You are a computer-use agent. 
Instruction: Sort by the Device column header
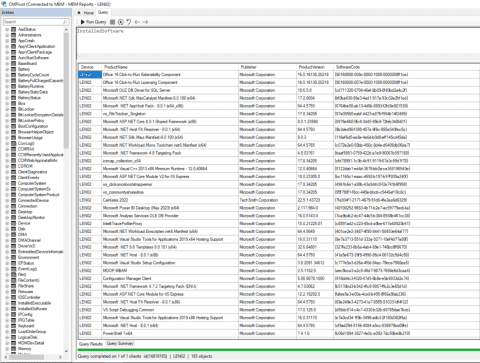tap(90, 67)
